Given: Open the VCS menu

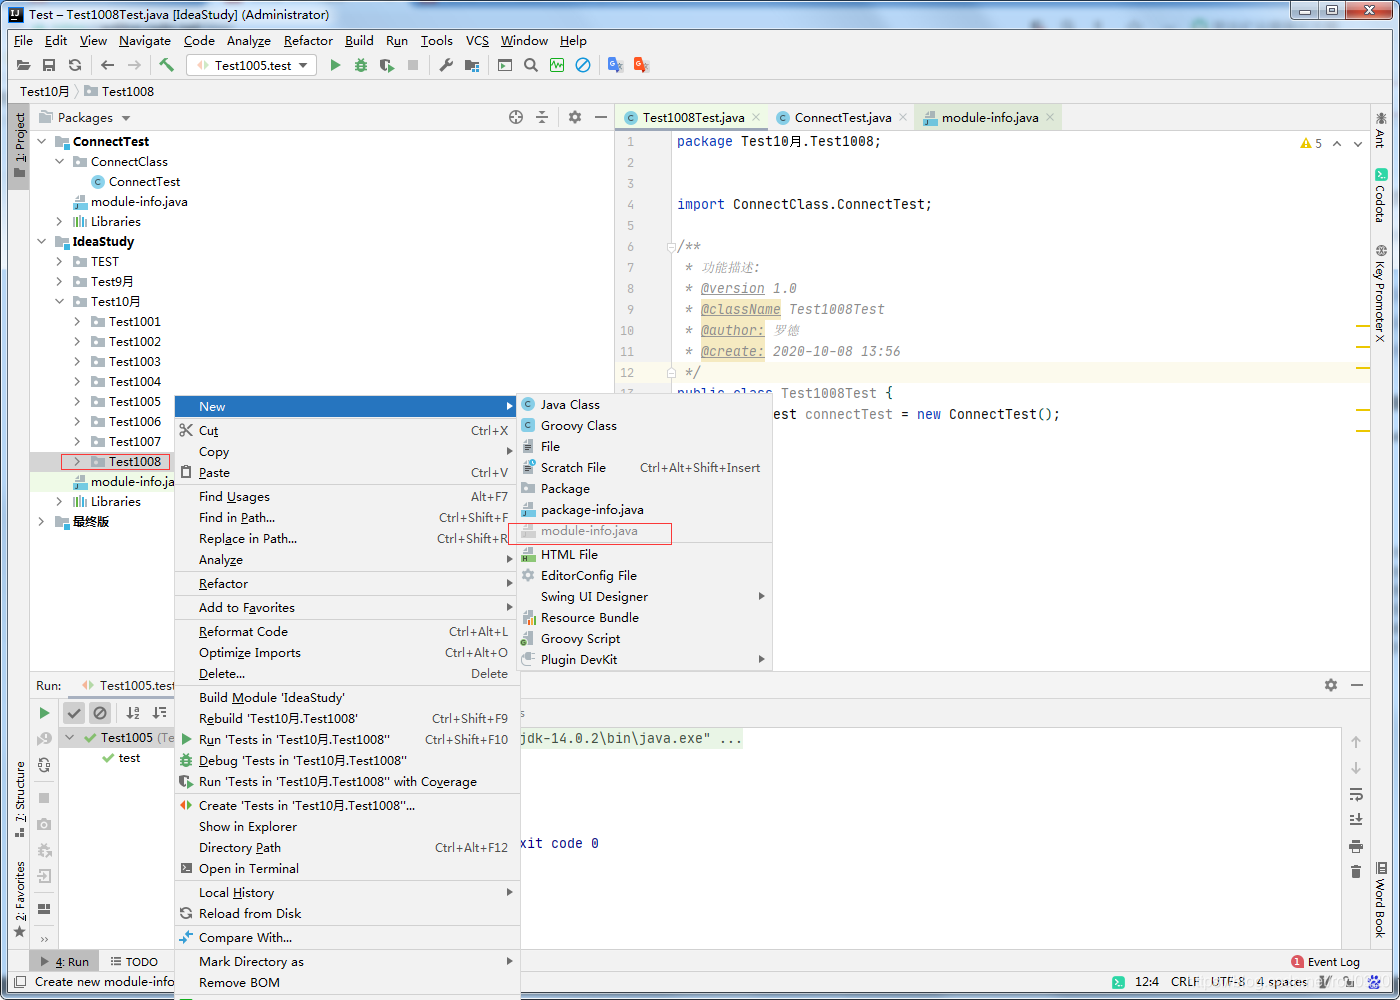Looking at the screenshot, I should coord(477,40).
